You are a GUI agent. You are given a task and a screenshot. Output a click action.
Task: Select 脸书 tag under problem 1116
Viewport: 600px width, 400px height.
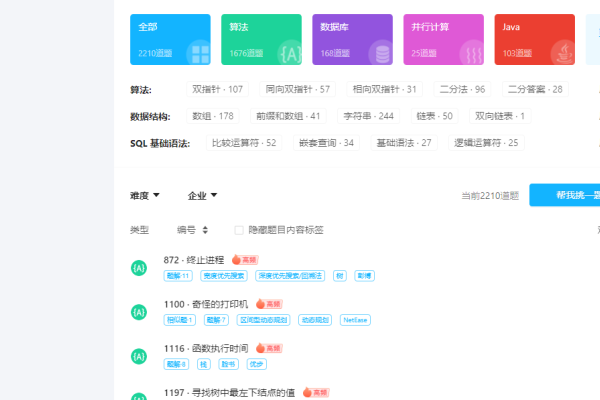tap(228, 364)
